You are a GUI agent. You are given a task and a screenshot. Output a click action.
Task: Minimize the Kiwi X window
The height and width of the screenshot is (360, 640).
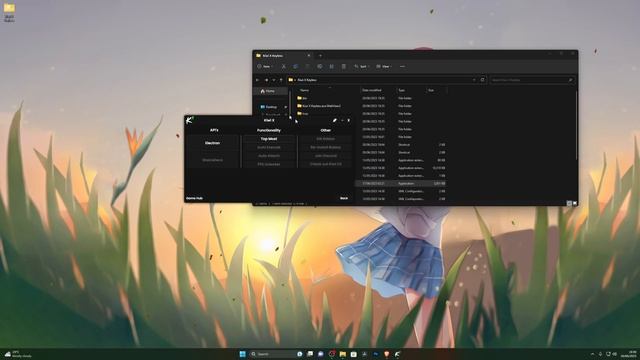coord(342,120)
